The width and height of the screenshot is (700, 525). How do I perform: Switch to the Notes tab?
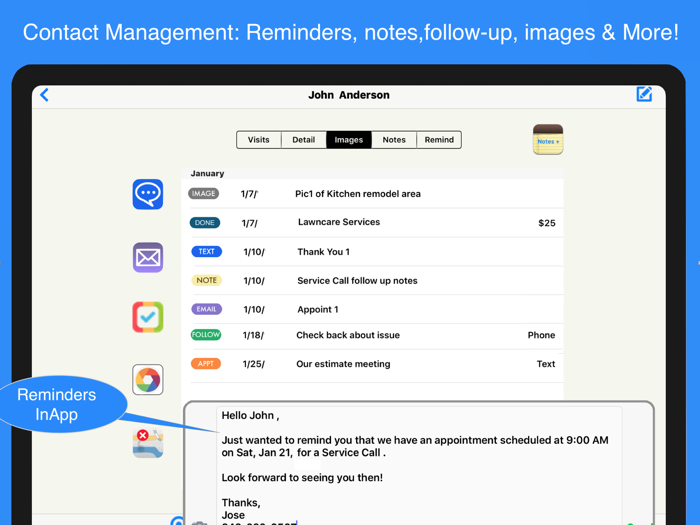pos(394,140)
